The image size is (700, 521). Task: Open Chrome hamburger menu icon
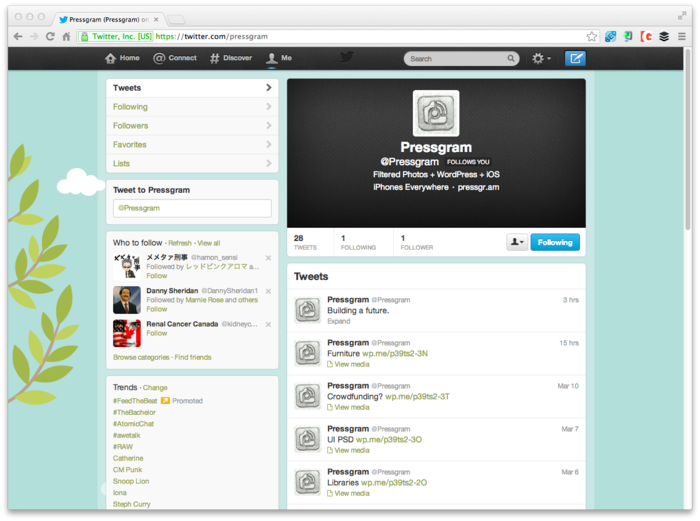pyautogui.click(x=682, y=37)
